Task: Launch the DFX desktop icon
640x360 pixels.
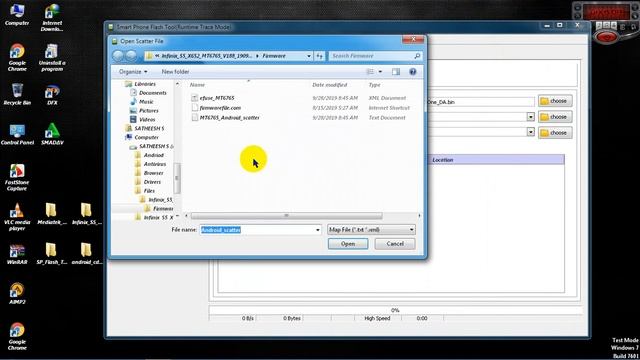Action: [52, 95]
